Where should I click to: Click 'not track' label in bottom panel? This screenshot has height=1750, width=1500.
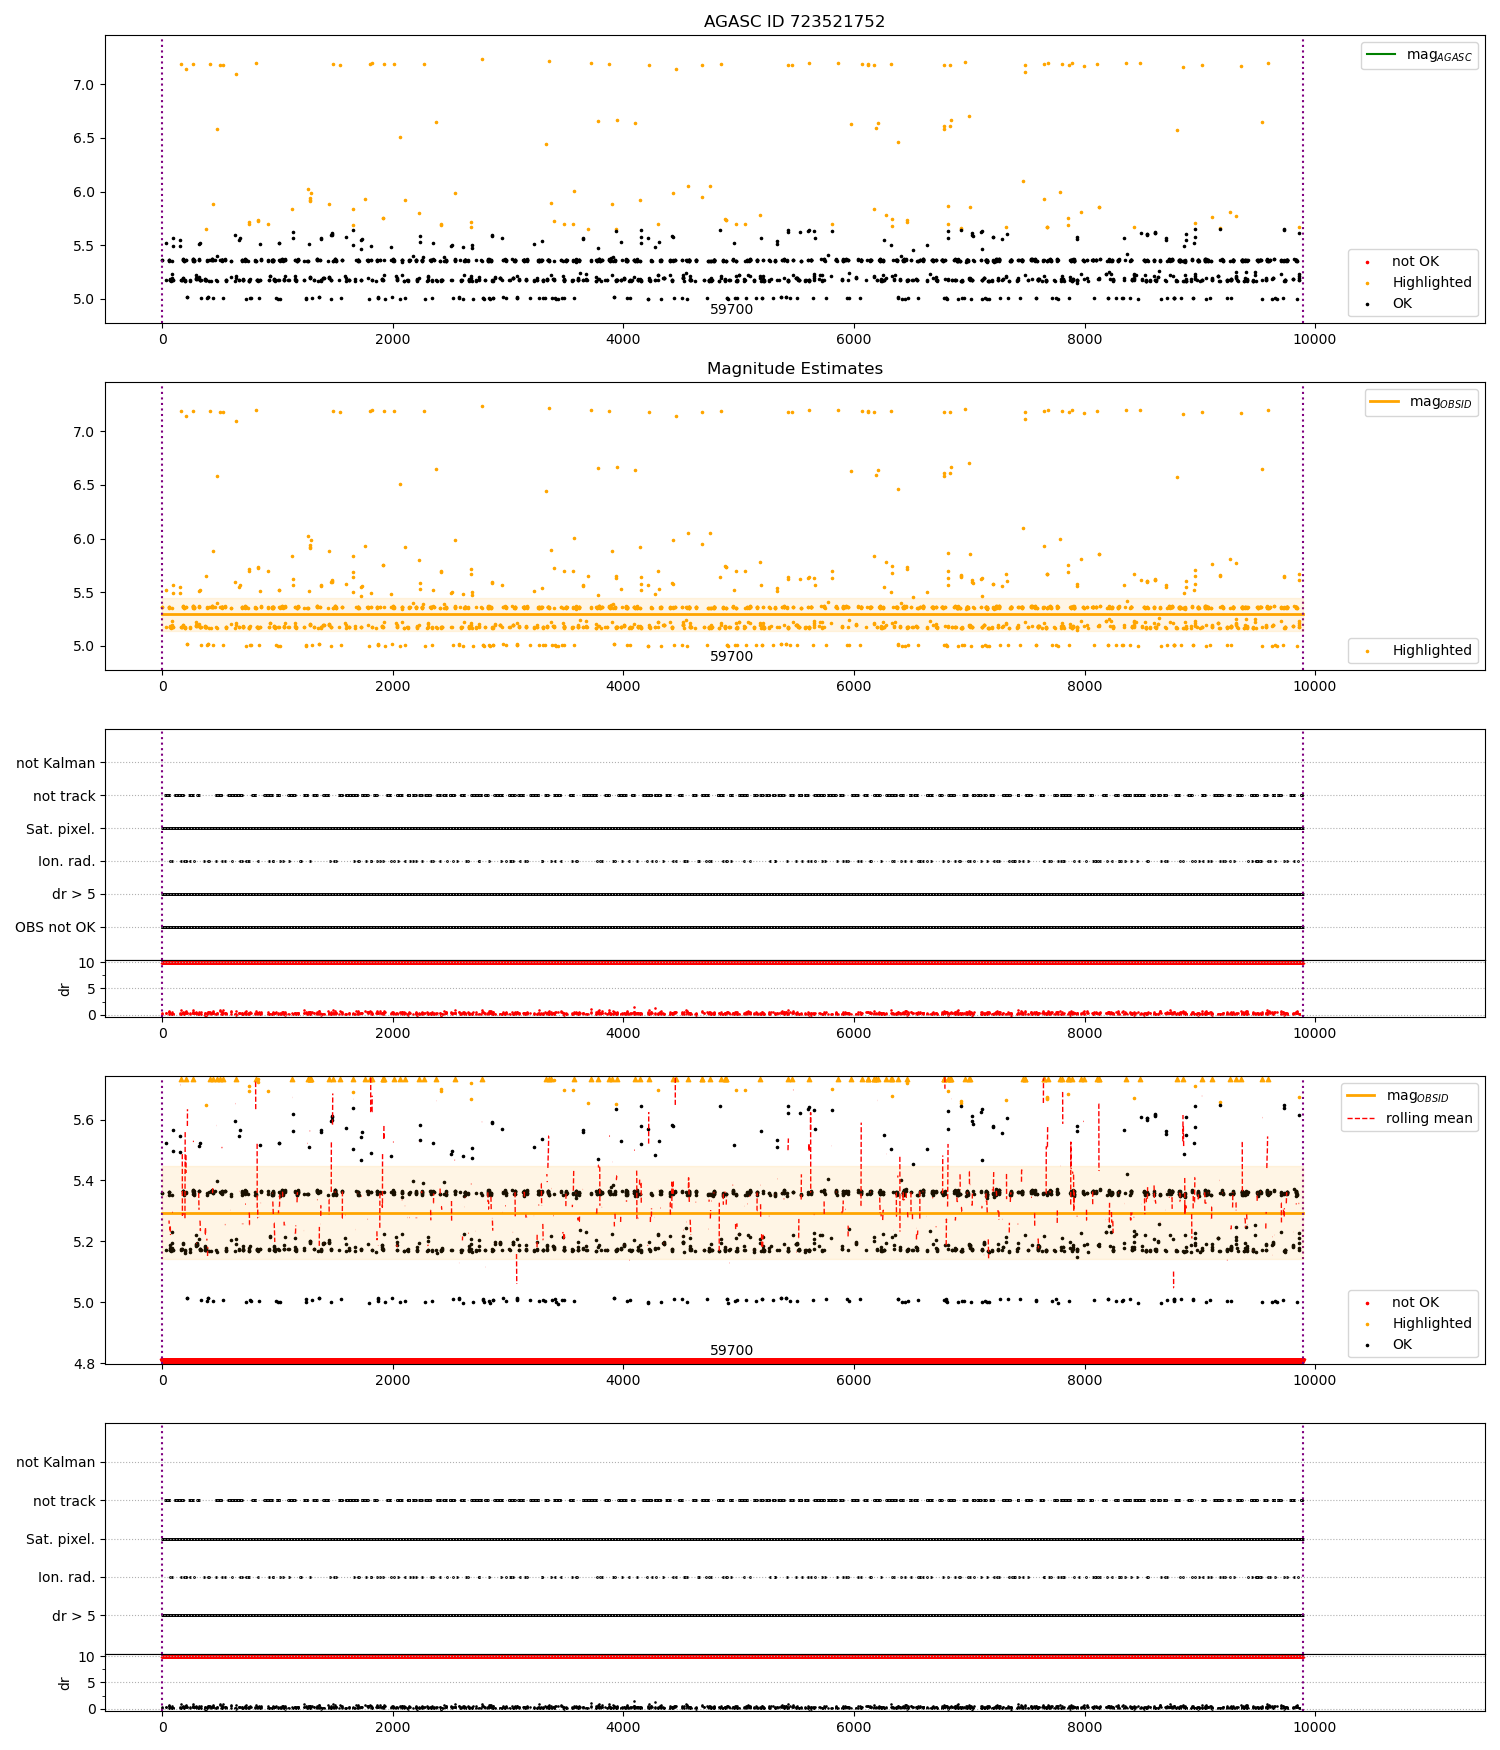64,1501
